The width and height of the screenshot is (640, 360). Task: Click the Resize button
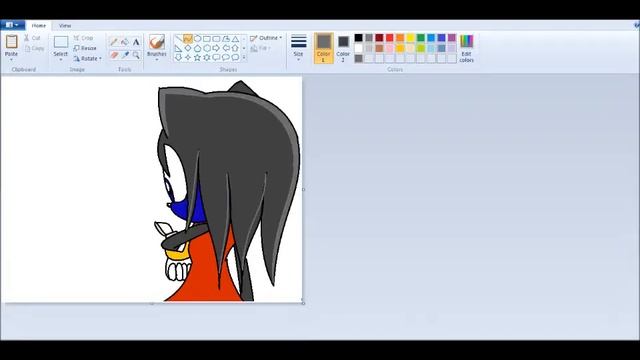(x=85, y=48)
